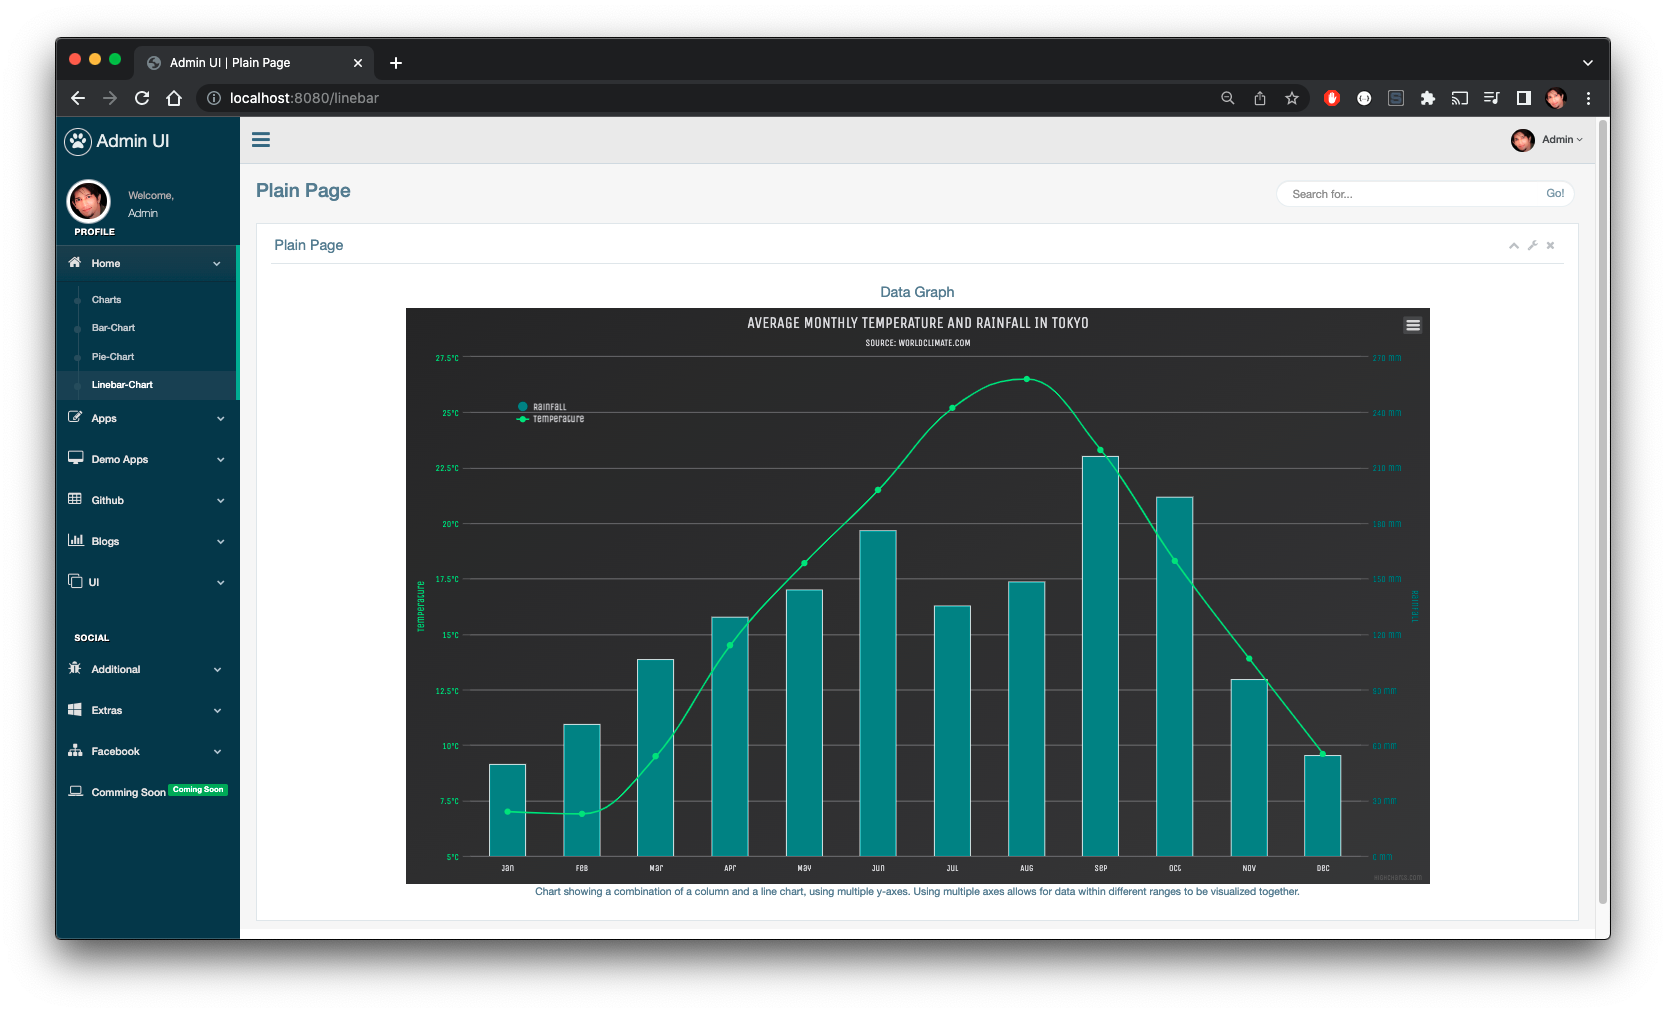Toggle Temperature series in chart legend
The image size is (1666, 1013).
(550, 419)
